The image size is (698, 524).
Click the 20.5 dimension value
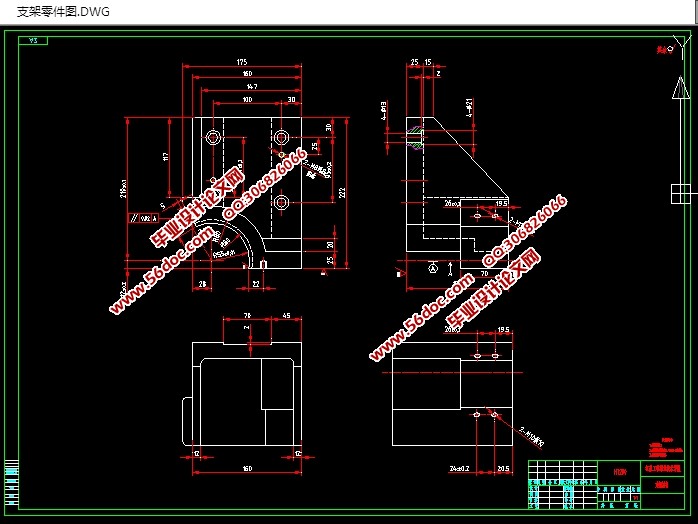(503, 468)
